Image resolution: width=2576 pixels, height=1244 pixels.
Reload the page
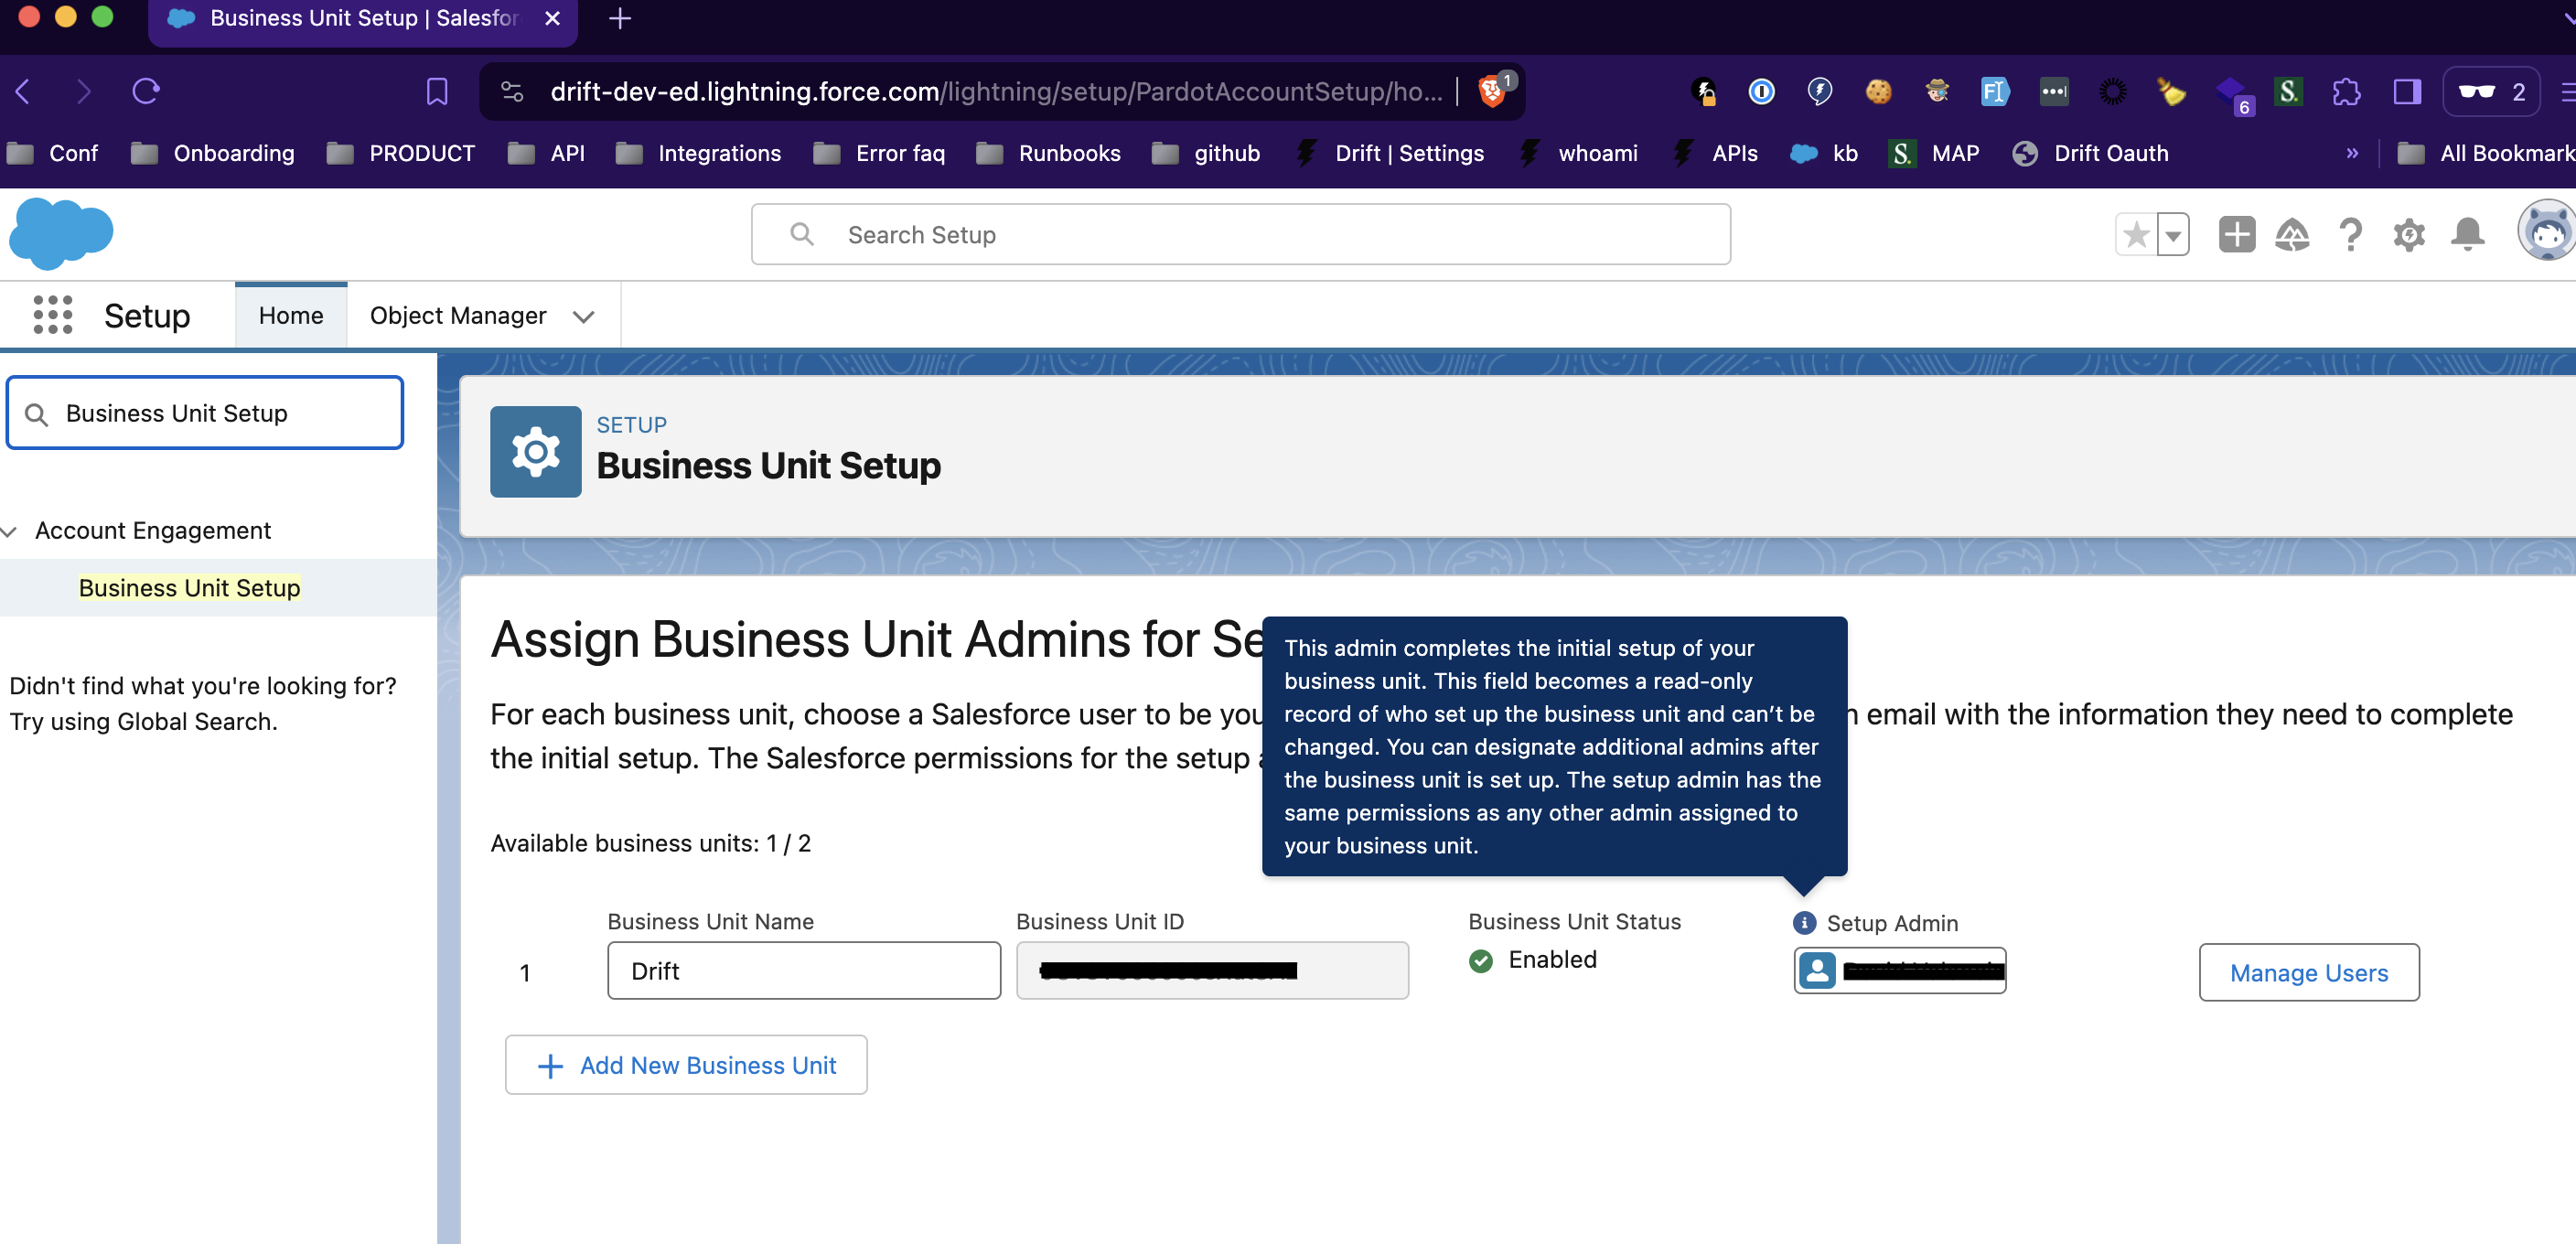click(x=146, y=92)
